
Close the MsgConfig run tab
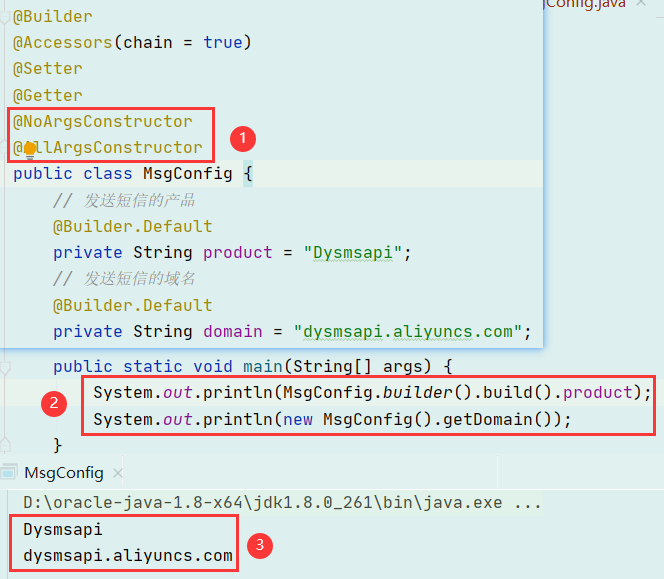click(x=118, y=473)
